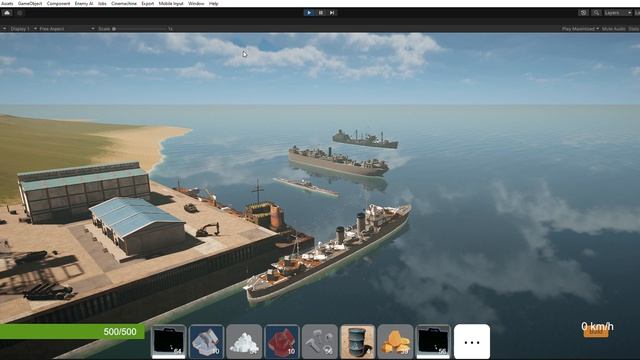Open the Enemy AI menu

point(84,3)
